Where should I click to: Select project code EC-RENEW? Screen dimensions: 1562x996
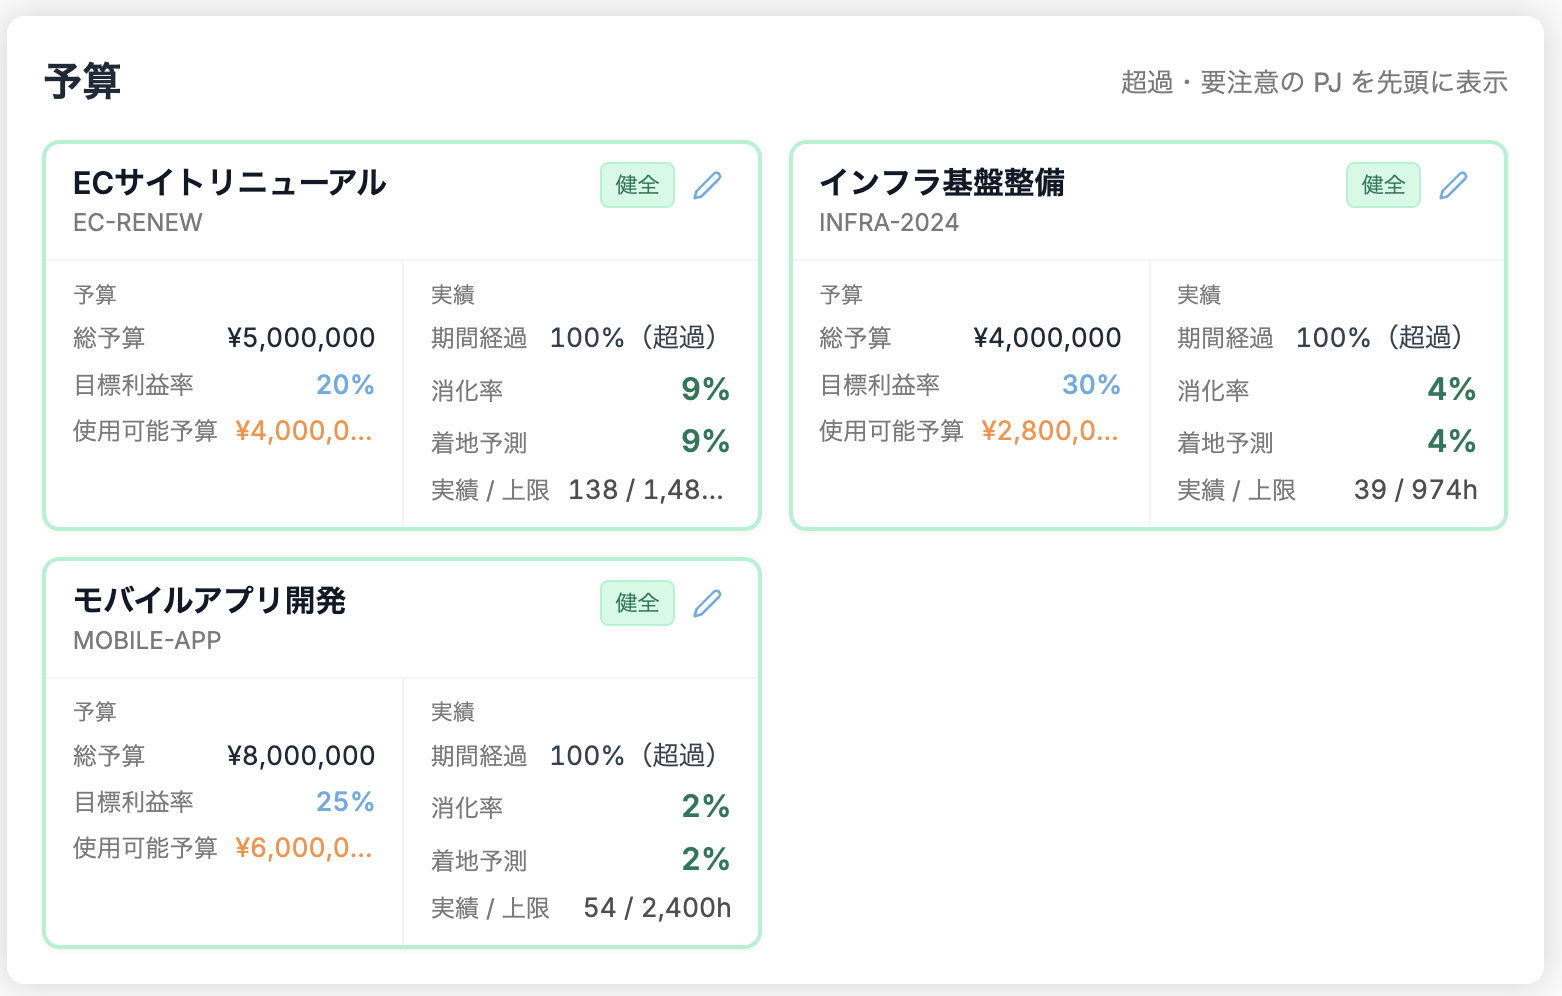[x=138, y=222]
